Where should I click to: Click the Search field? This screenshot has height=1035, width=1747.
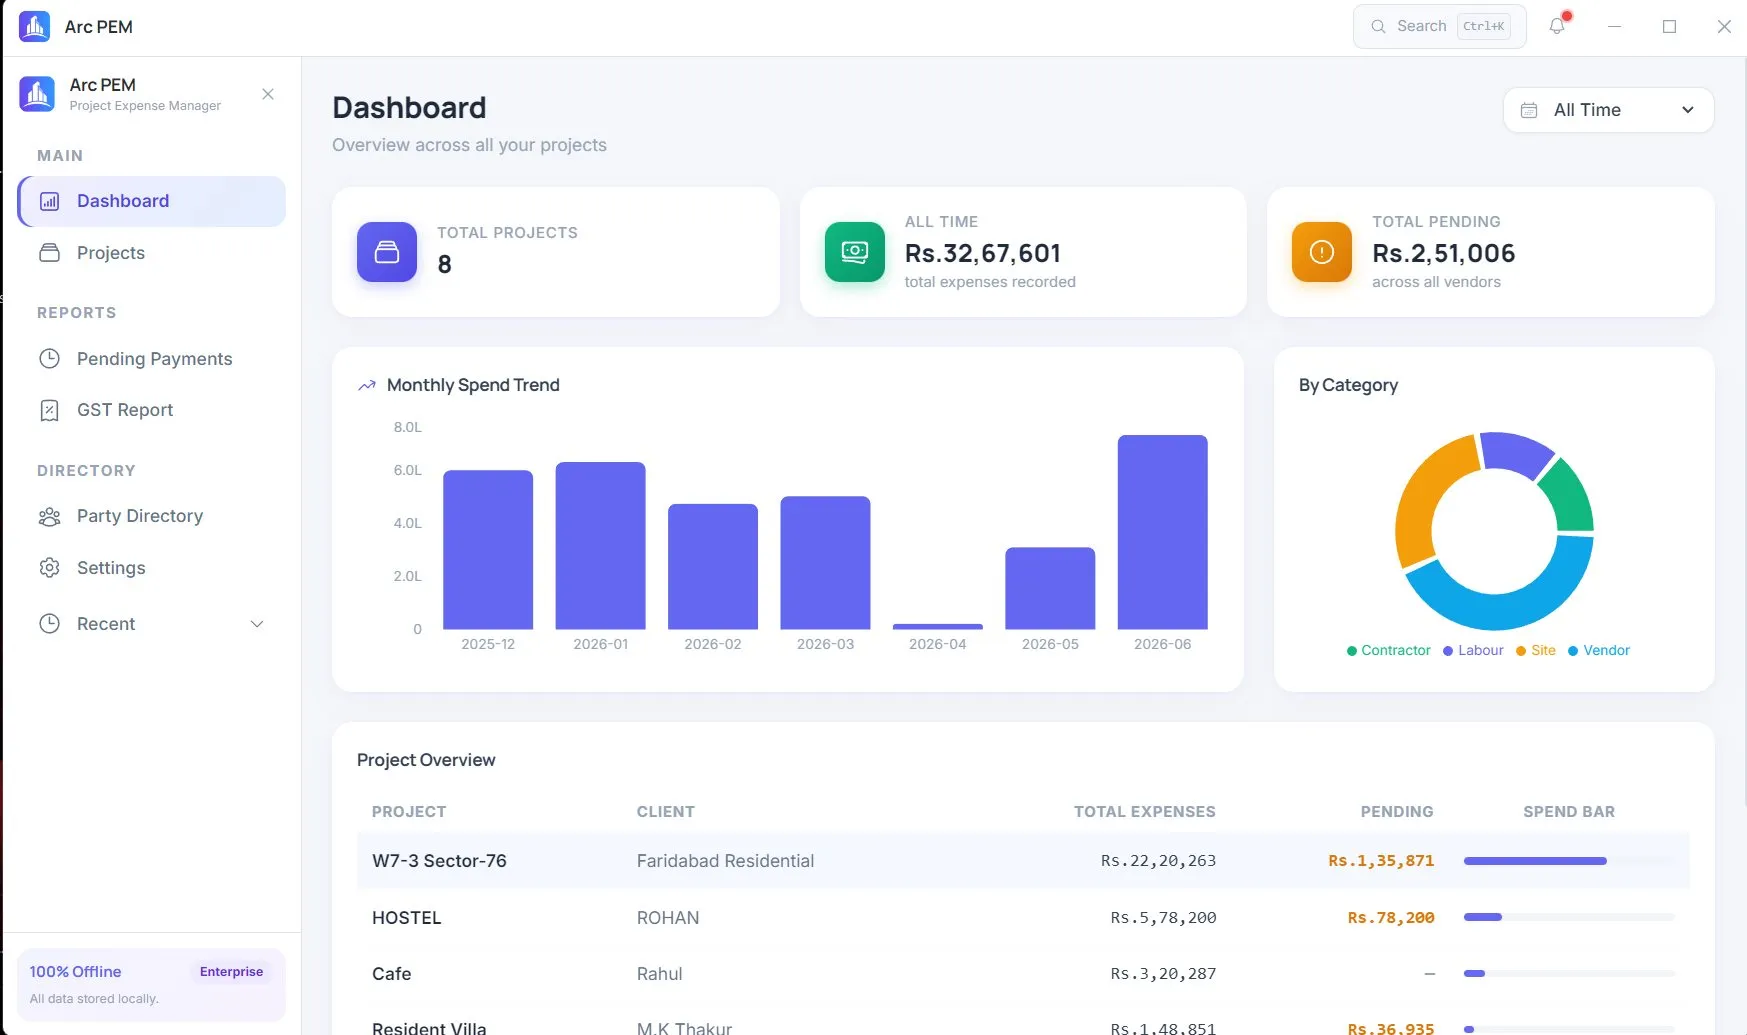pyautogui.click(x=1439, y=26)
